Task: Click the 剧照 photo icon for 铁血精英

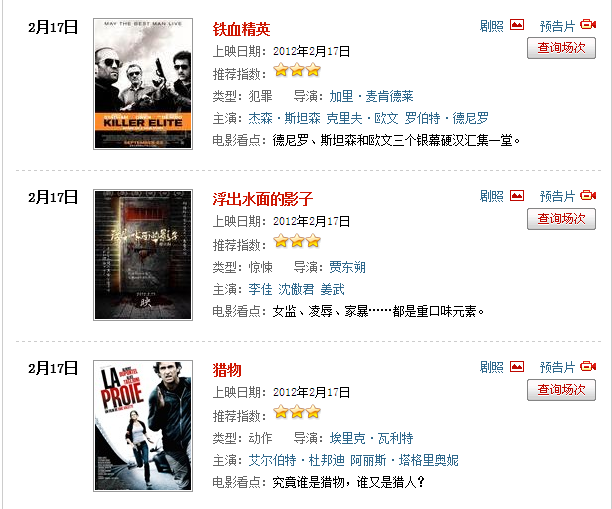Action: [517, 25]
